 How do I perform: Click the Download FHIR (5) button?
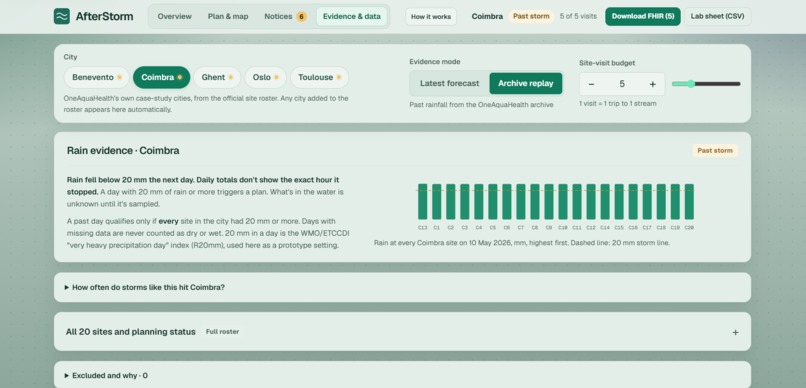point(643,16)
